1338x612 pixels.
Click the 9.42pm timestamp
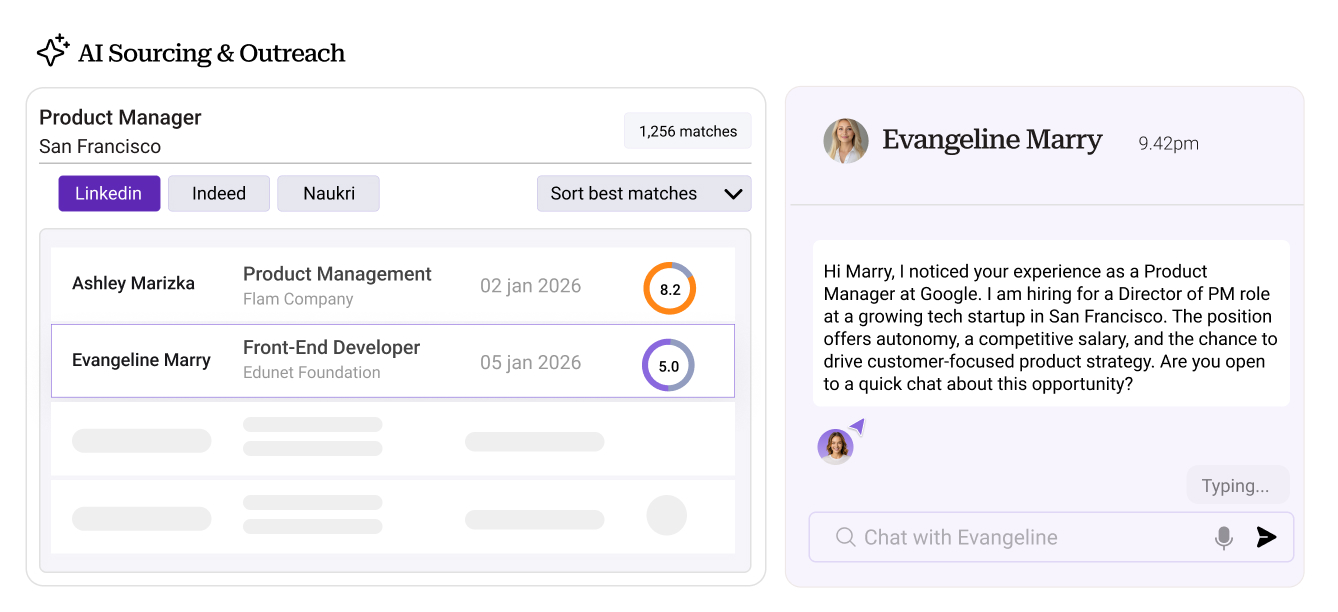(x=1168, y=143)
